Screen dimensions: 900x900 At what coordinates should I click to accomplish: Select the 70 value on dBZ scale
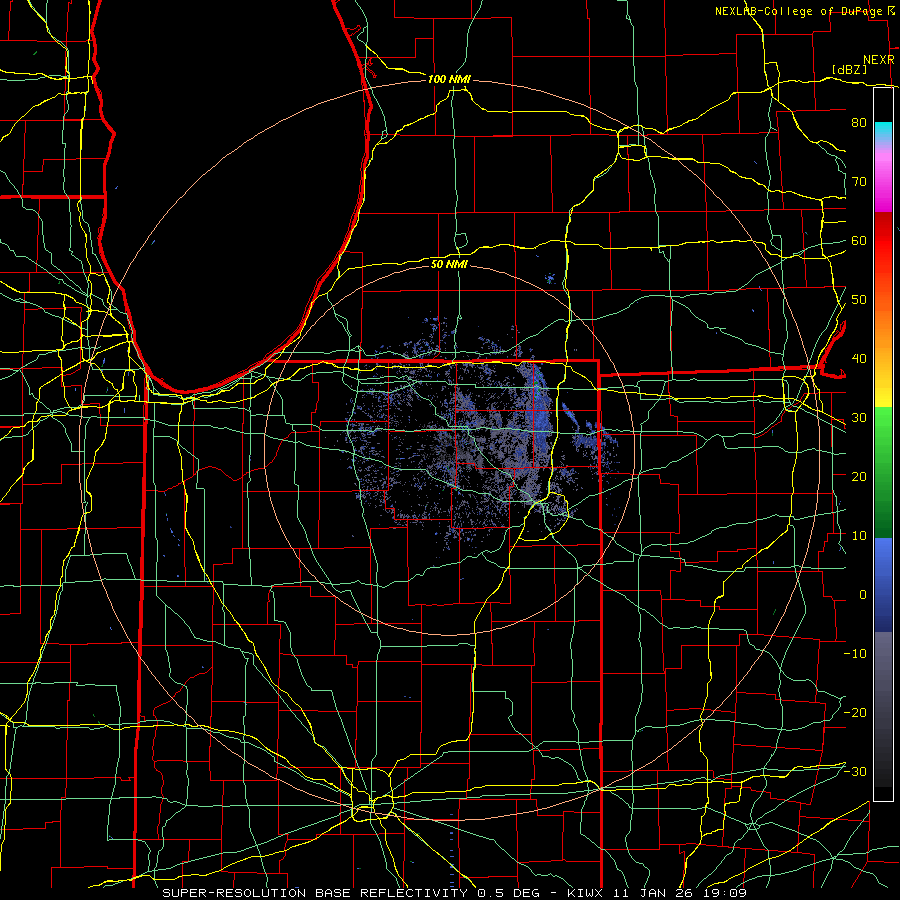pyautogui.click(x=859, y=181)
